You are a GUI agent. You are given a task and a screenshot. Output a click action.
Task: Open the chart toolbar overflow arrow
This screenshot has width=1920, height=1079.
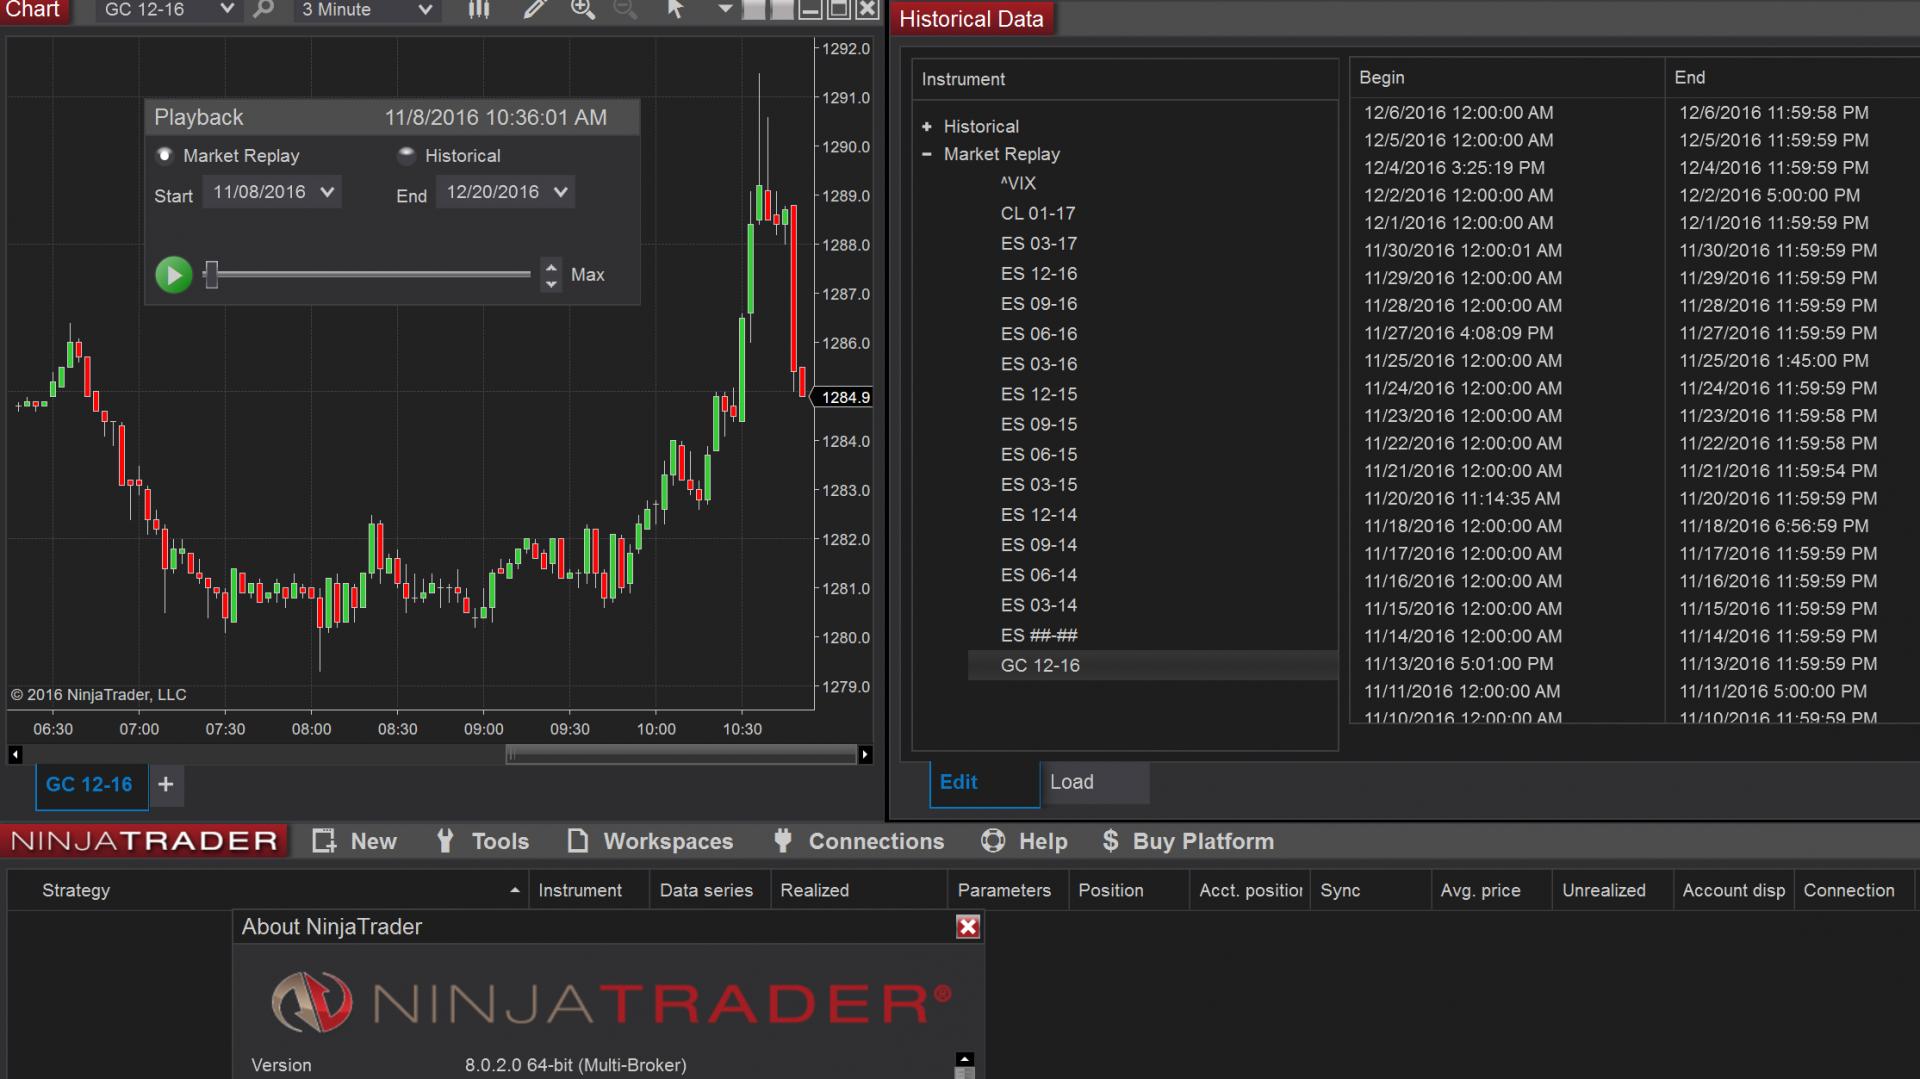click(x=725, y=10)
